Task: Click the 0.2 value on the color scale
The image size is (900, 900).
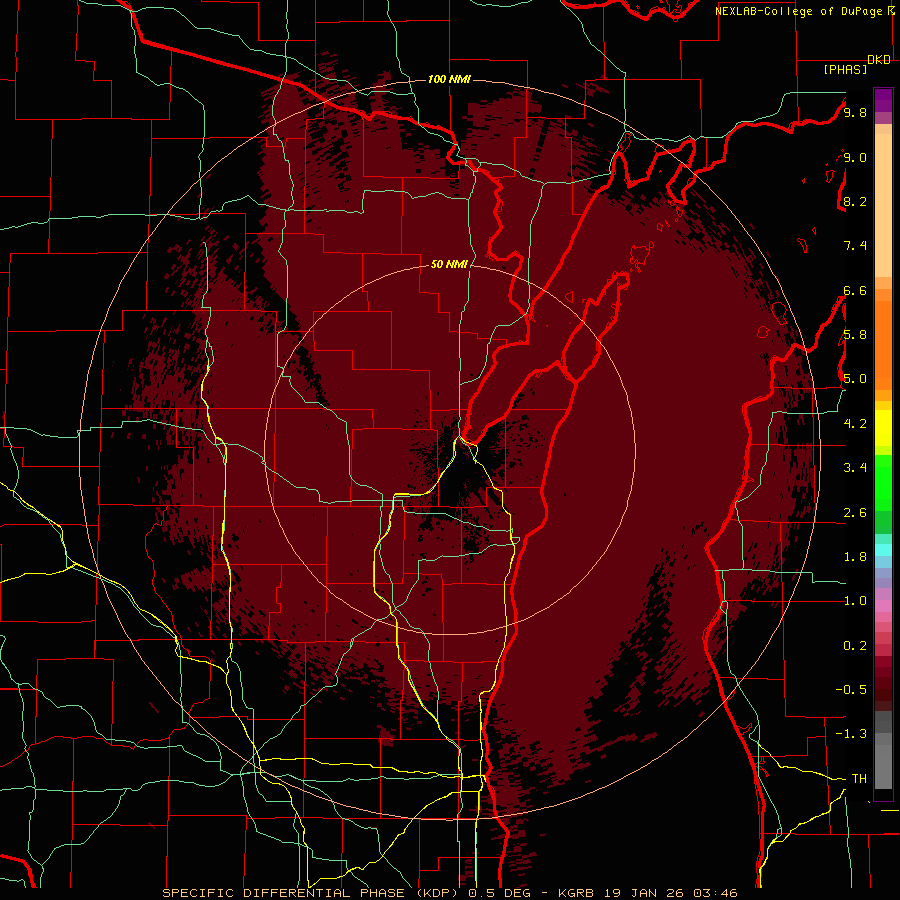Action: [855, 646]
